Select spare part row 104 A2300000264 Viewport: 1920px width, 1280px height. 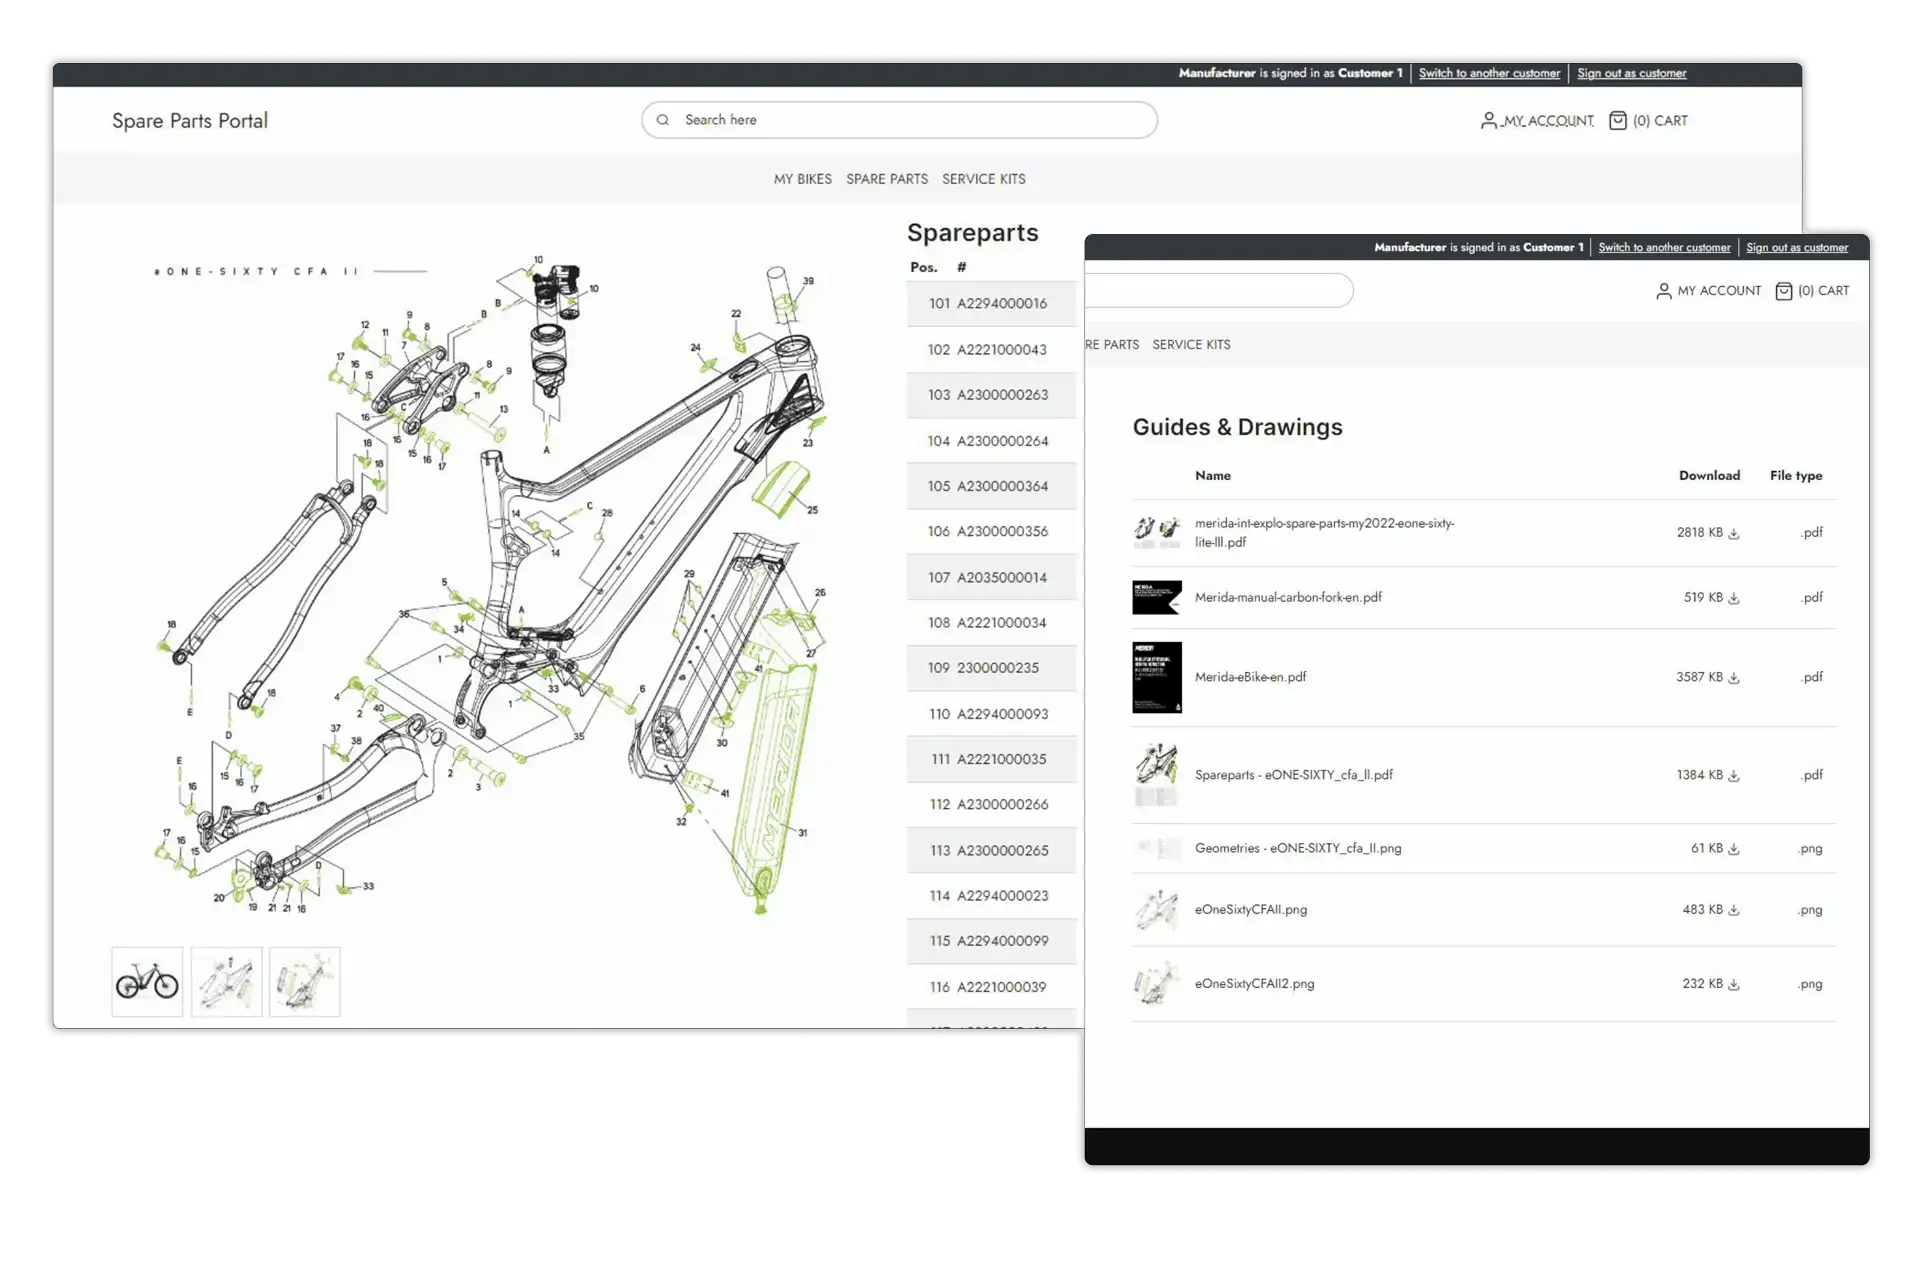[991, 441]
